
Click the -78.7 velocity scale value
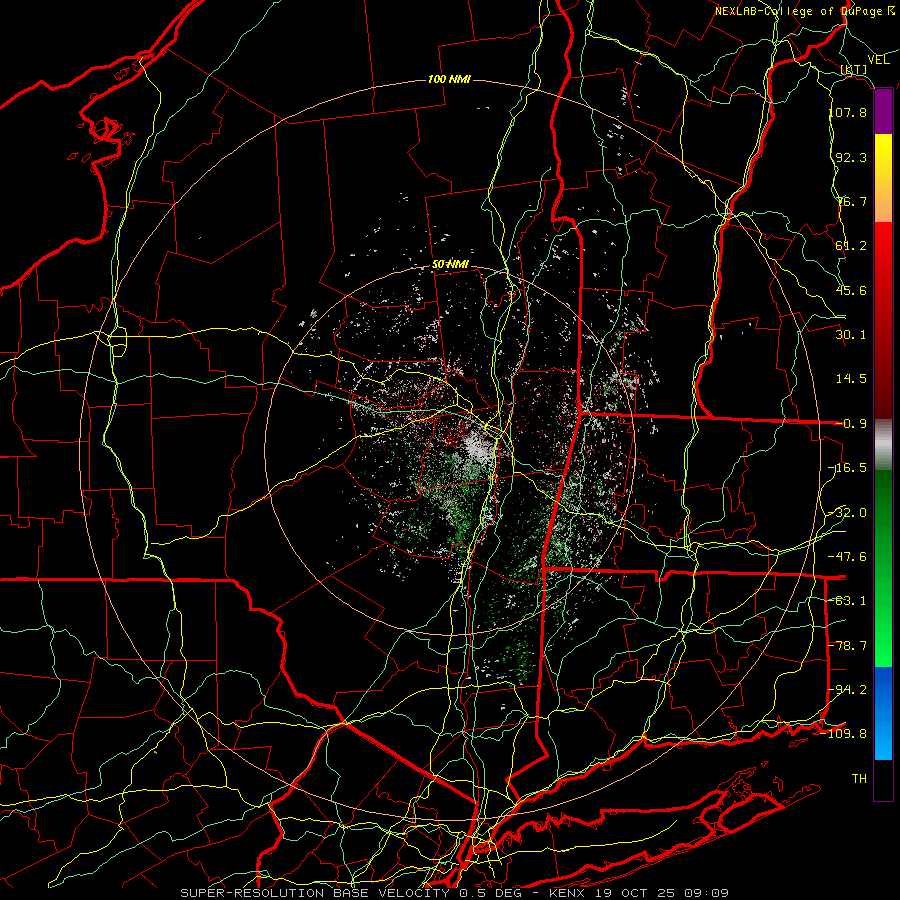coord(848,646)
